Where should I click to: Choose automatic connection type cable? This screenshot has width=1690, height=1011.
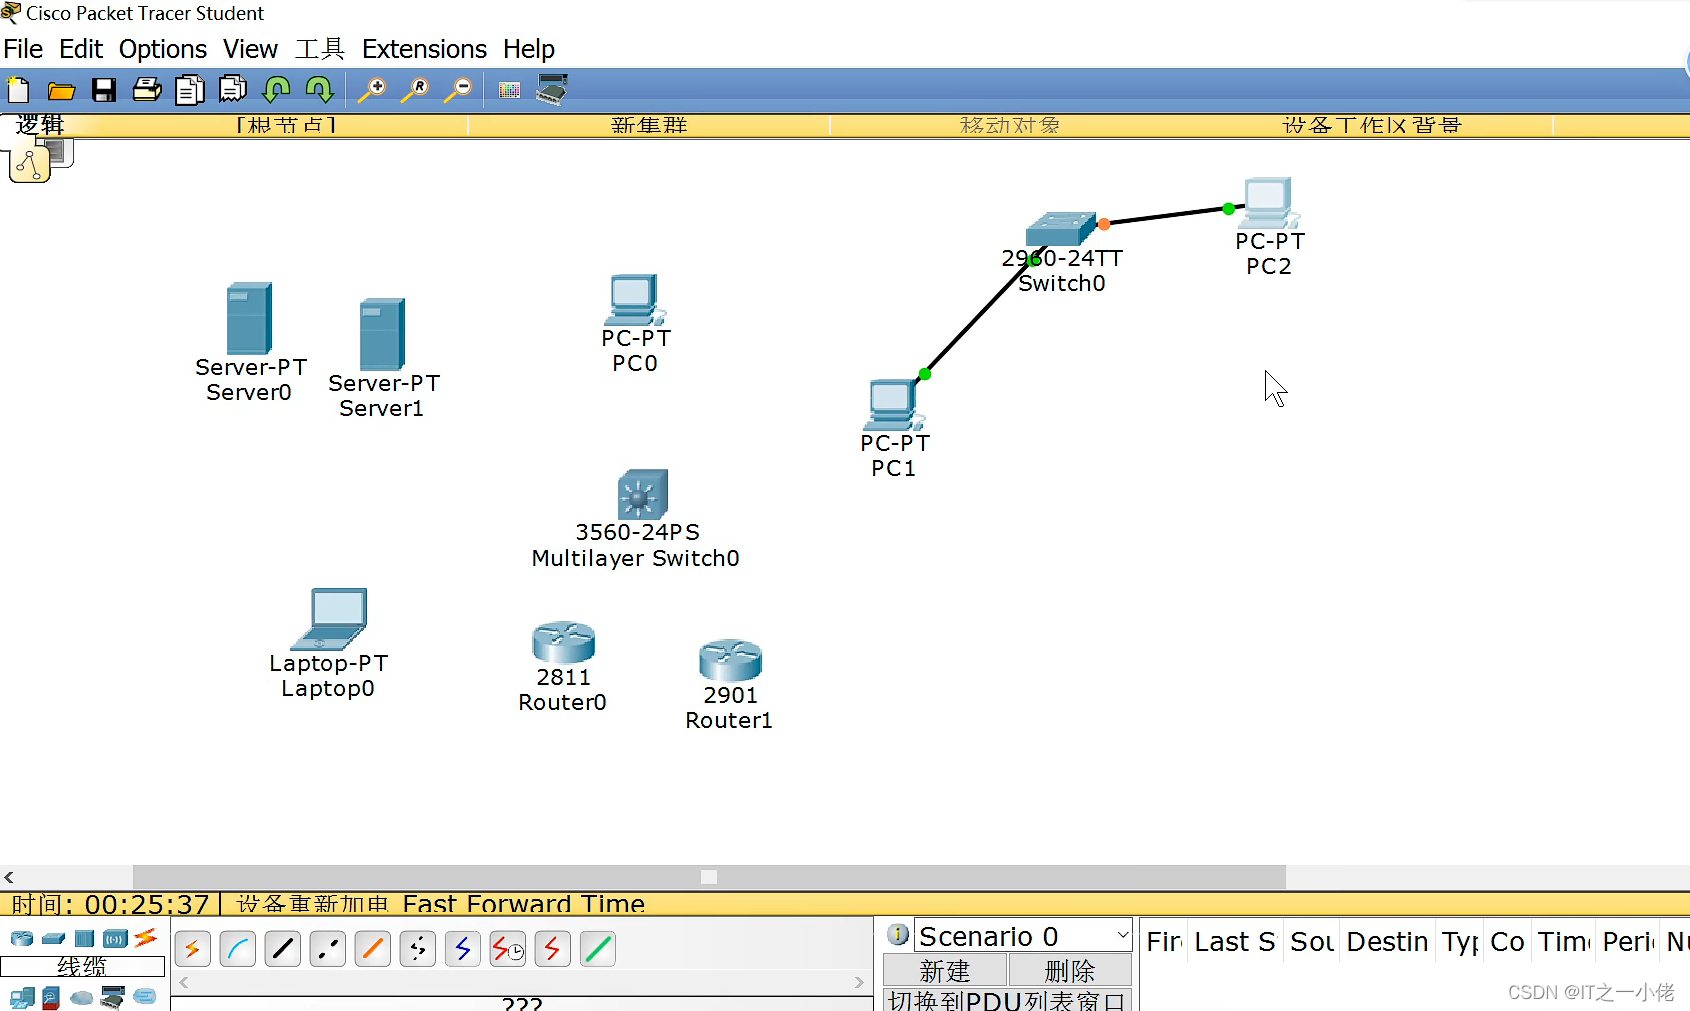pyautogui.click(x=192, y=948)
